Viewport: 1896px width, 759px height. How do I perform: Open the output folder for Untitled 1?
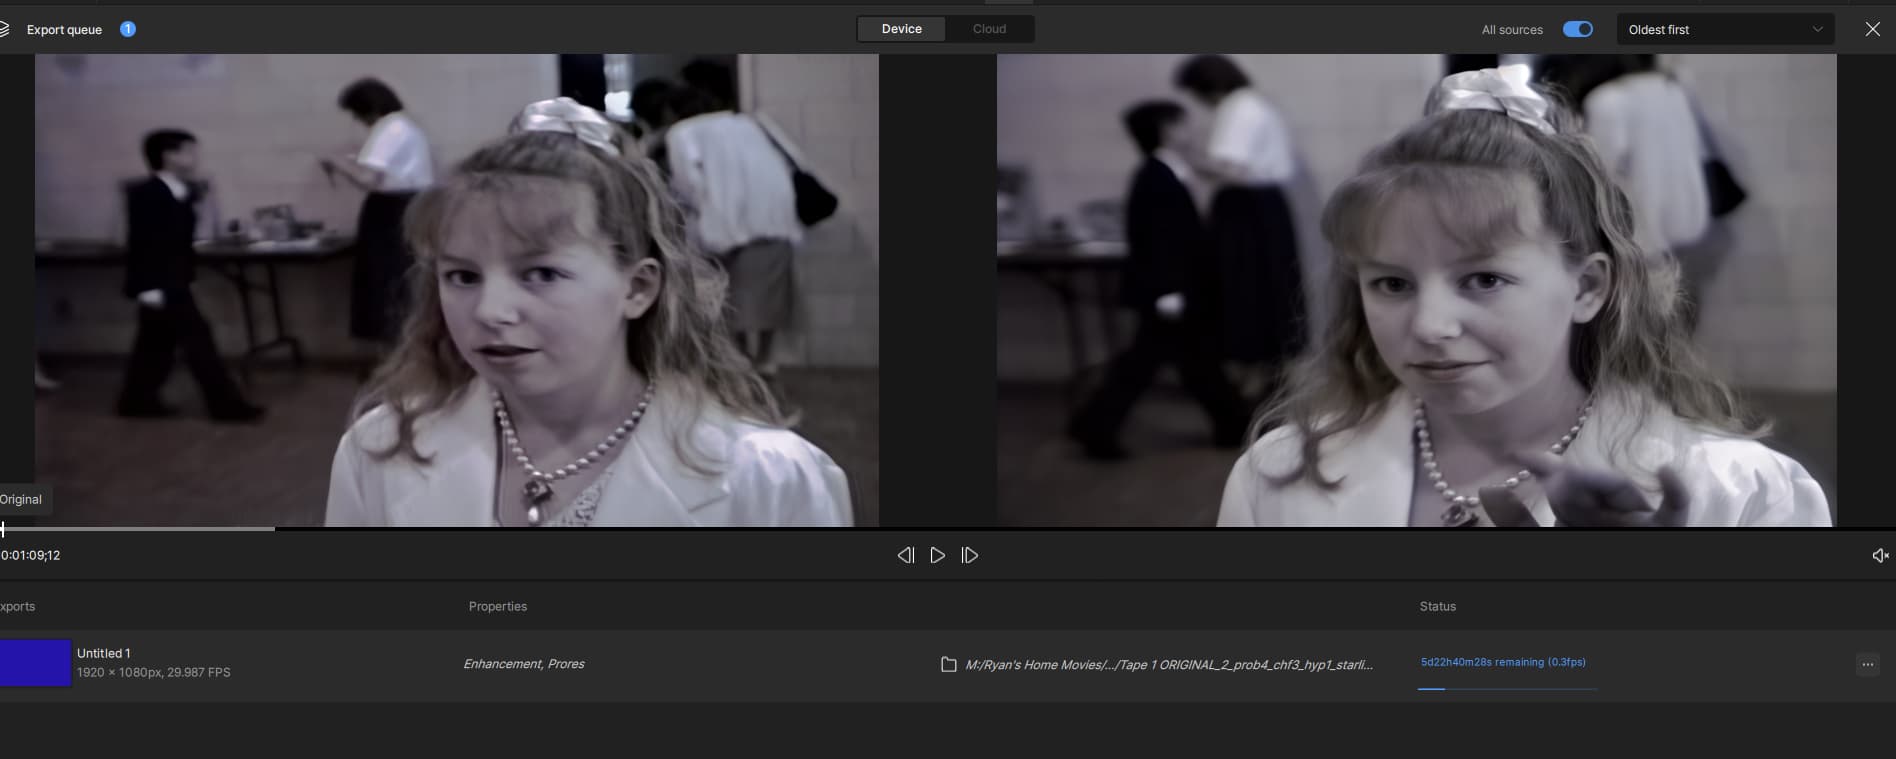[949, 664]
